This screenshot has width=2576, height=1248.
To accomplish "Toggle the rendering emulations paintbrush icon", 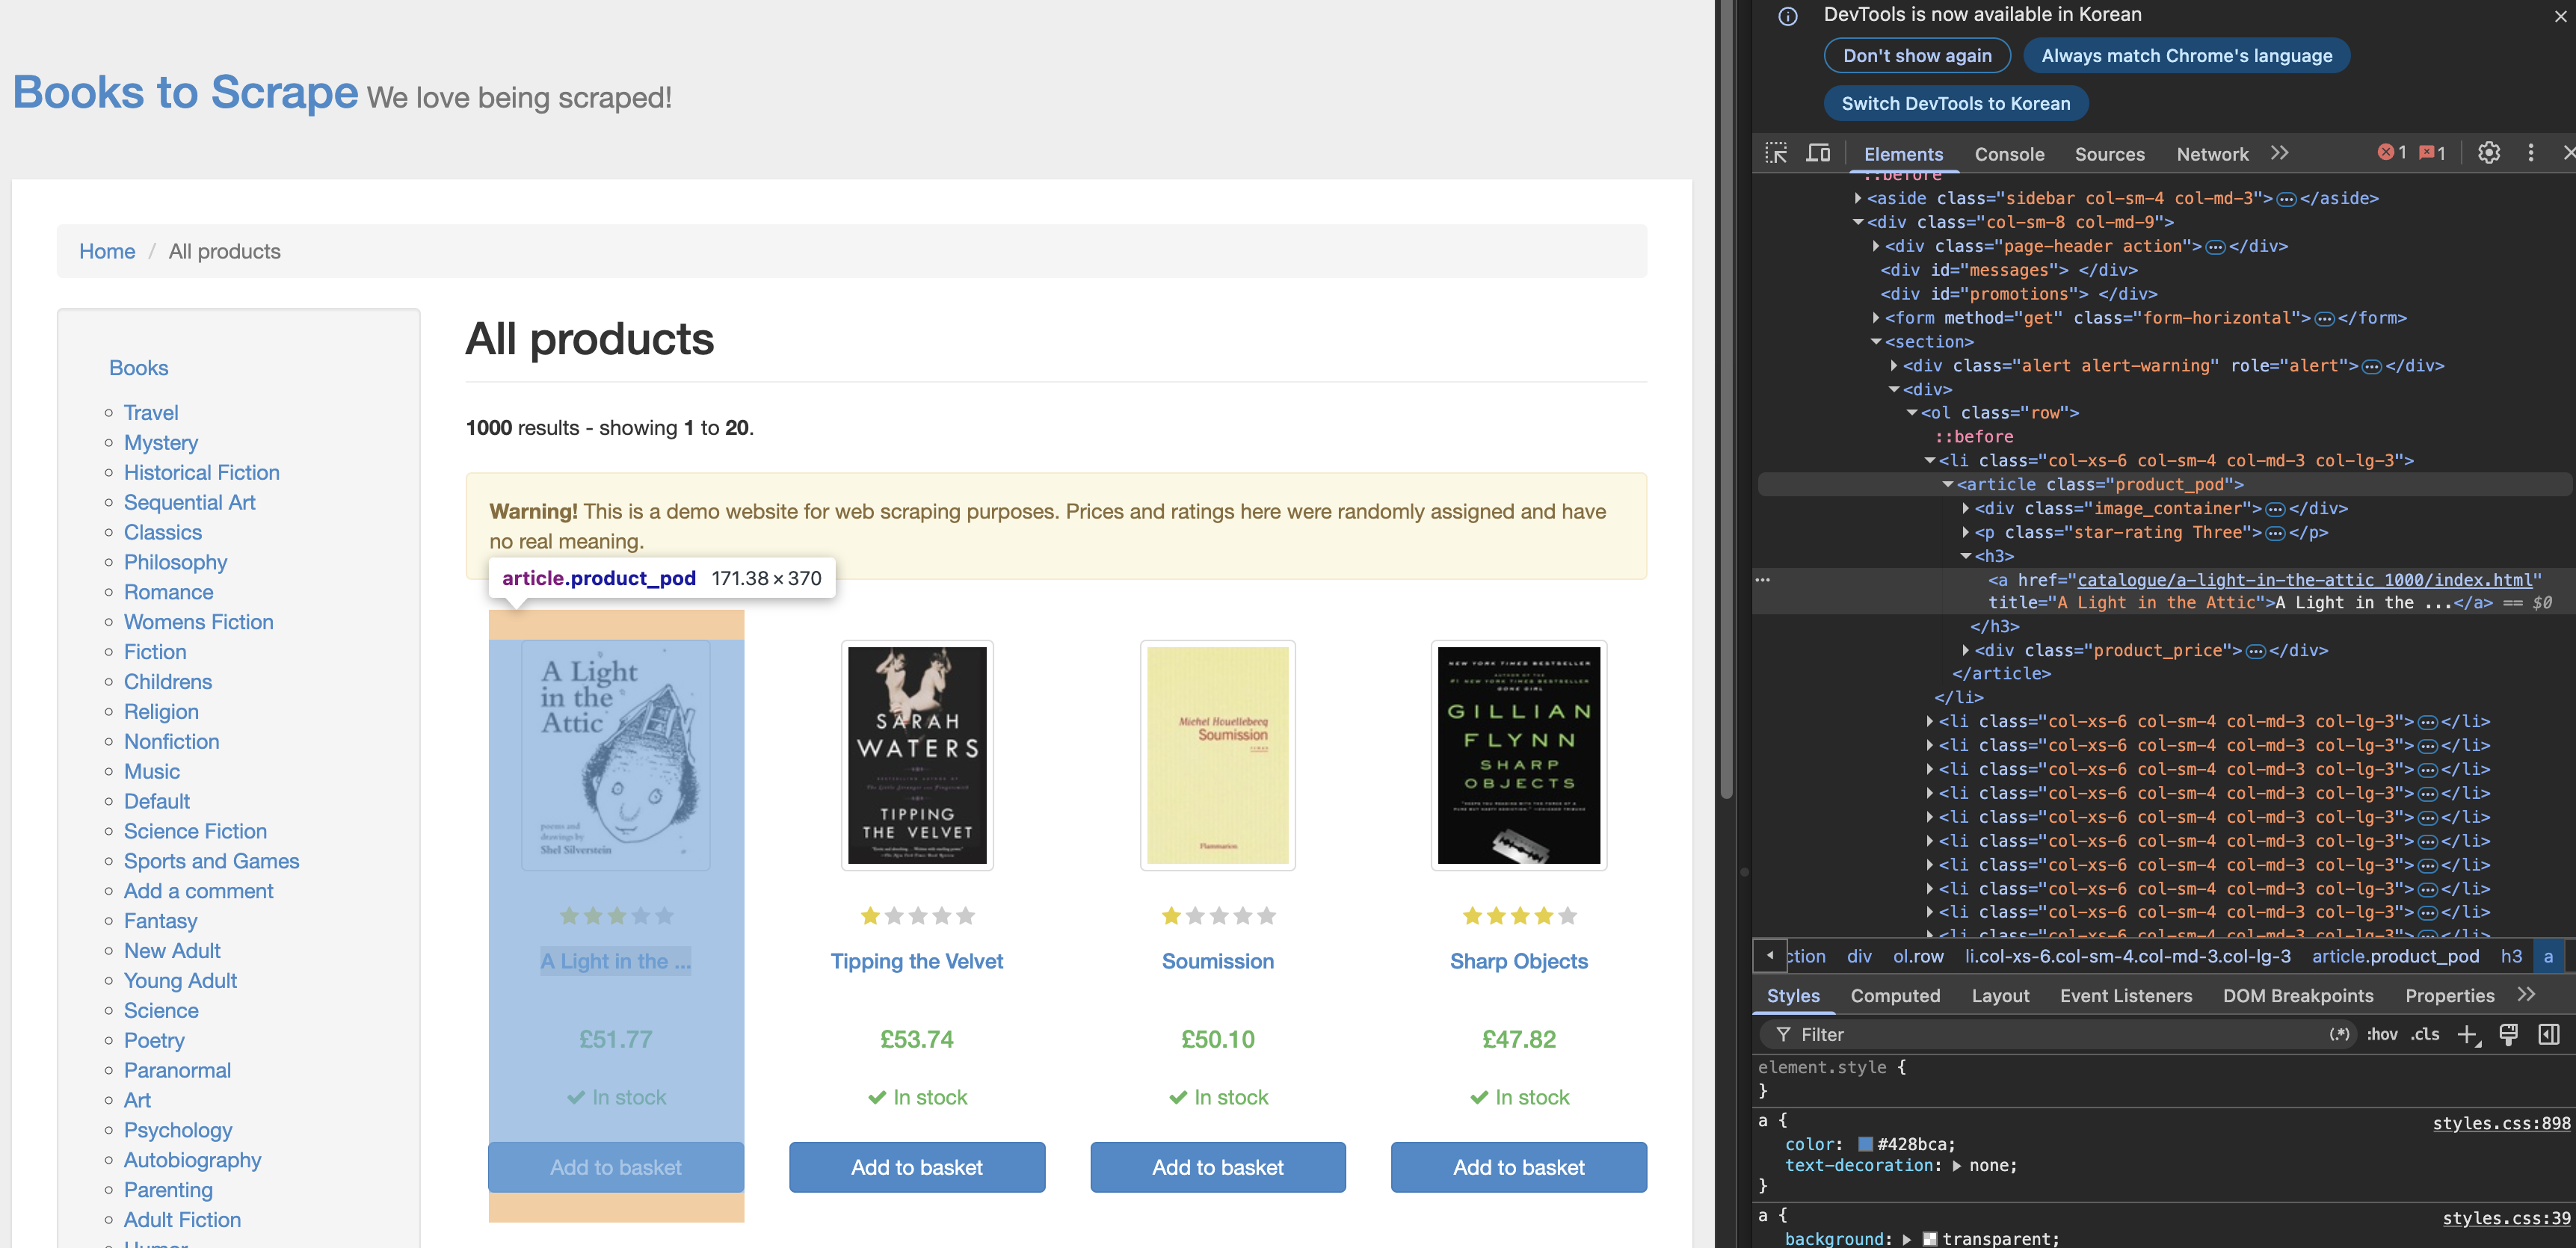I will click(2508, 1035).
